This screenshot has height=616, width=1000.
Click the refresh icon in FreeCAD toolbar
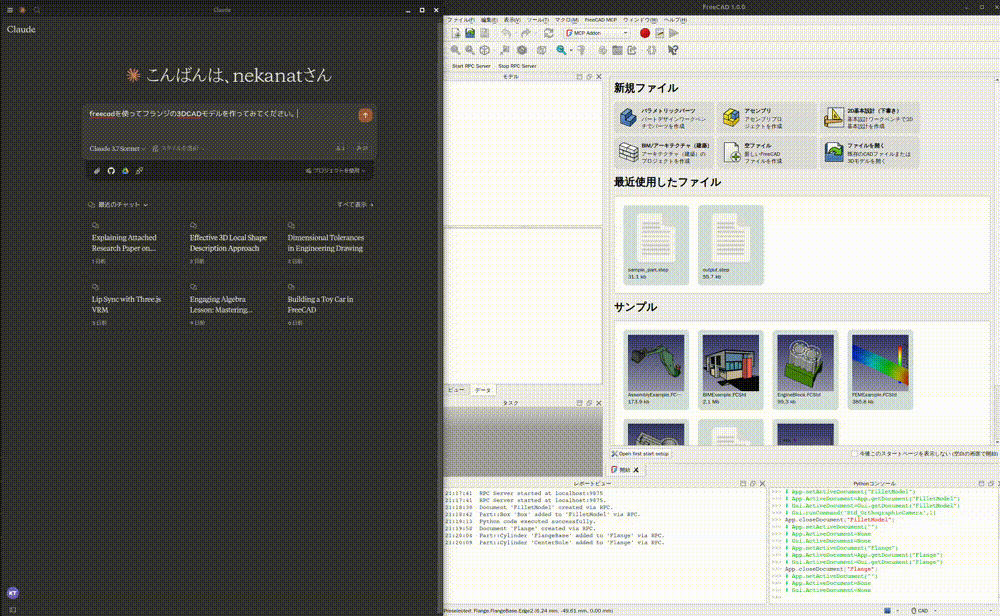[548, 33]
